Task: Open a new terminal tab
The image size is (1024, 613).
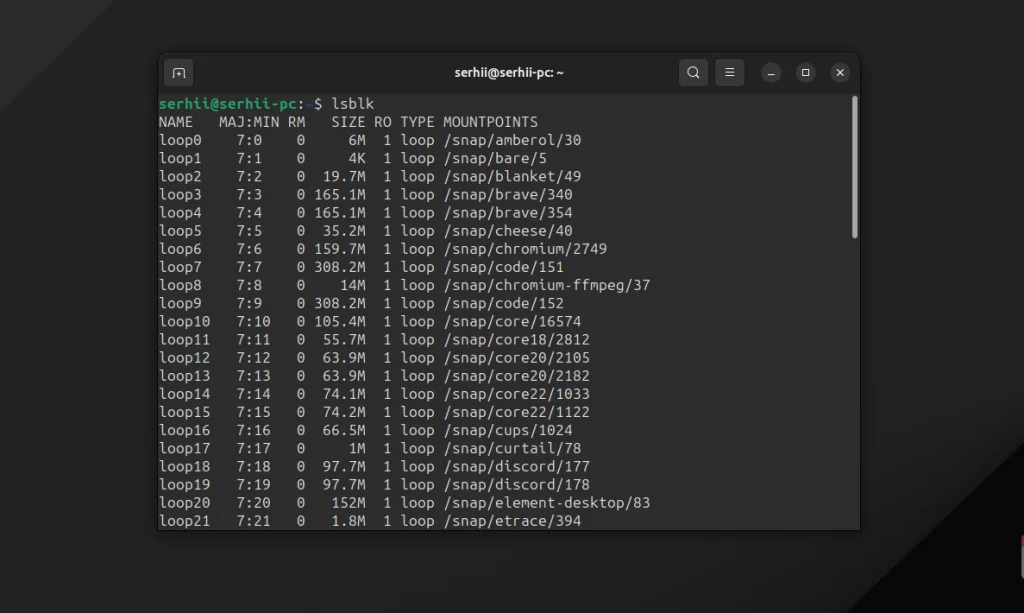Action: (x=178, y=73)
